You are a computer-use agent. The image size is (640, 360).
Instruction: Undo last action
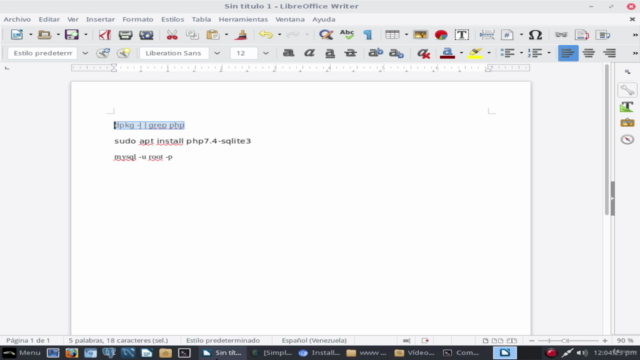[266, 35]
